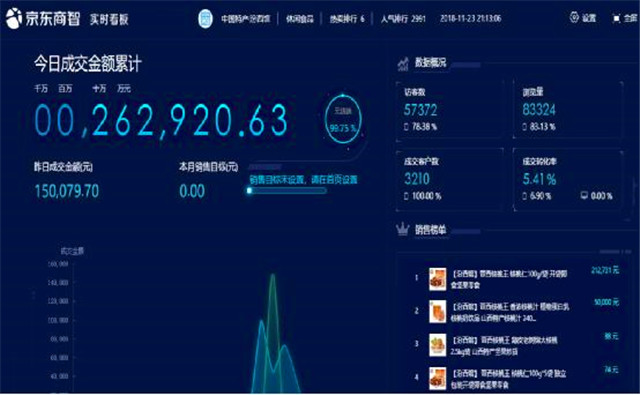Click the 全屏 fullscreen label
This screenshot has width=640, height=395.
631,18
